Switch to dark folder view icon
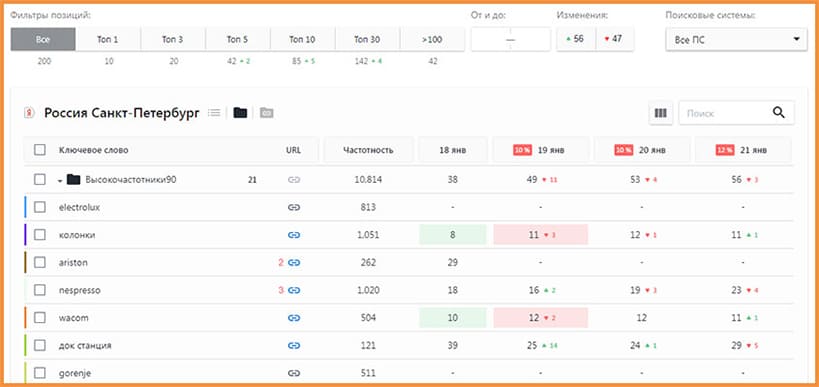This screenshot has width=819, height=387. [x=240, y=112]
